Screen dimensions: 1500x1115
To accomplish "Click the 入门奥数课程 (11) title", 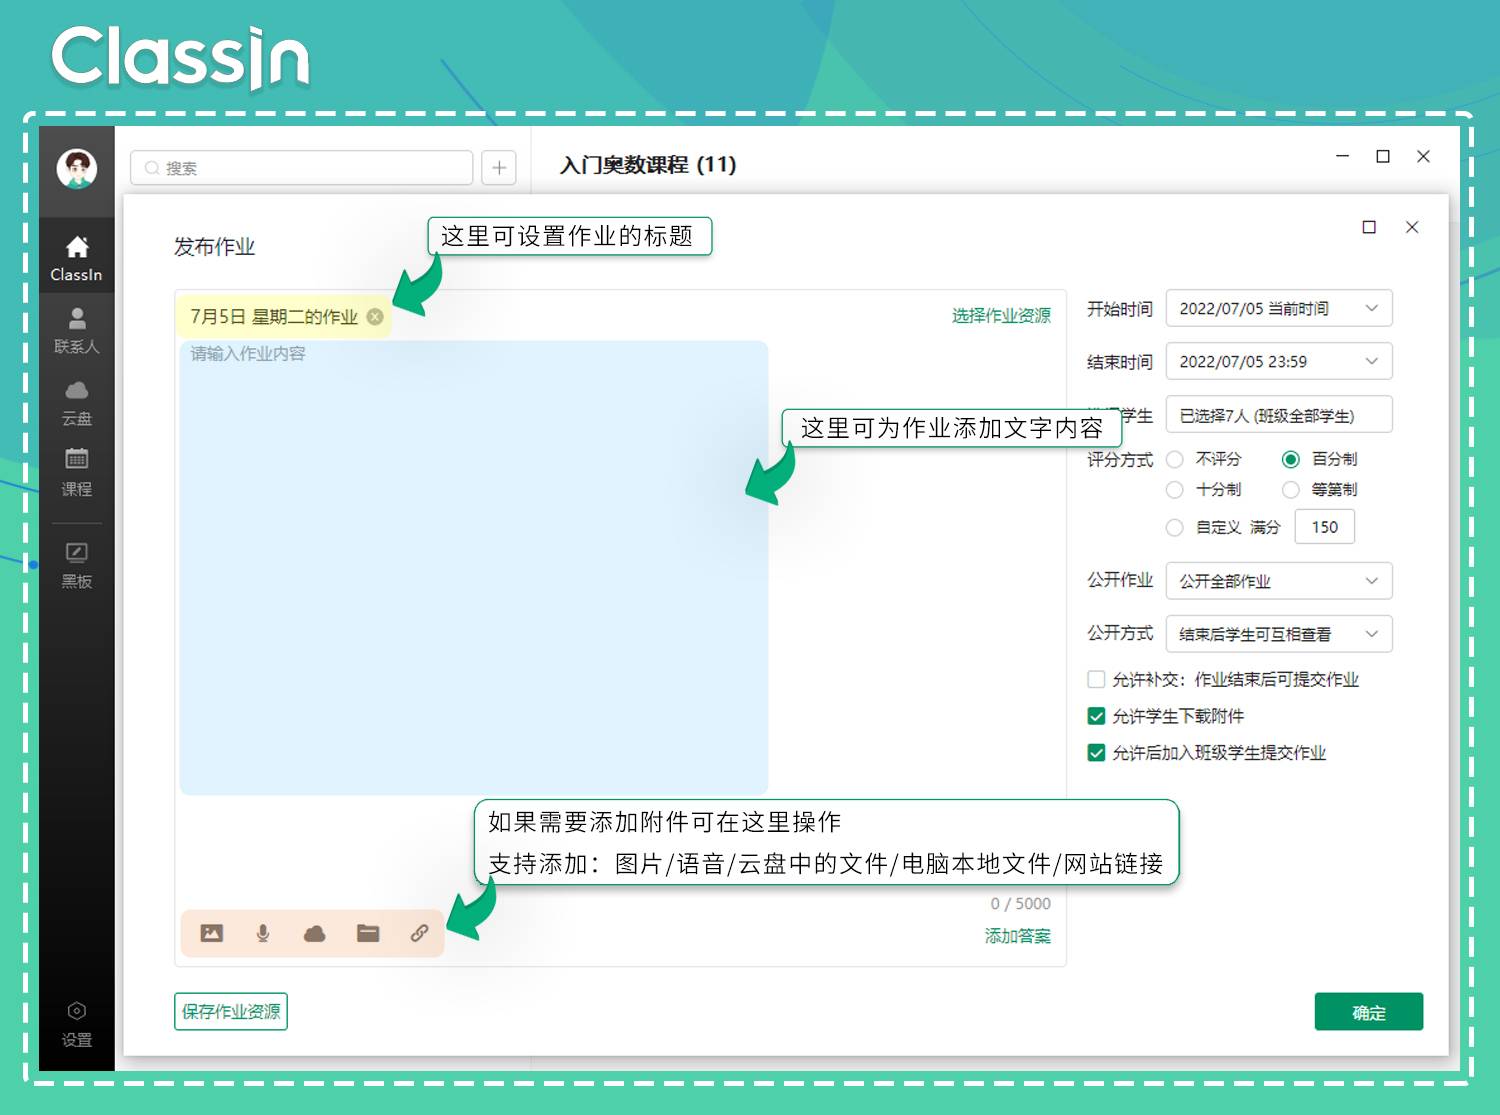I will 648,165.
